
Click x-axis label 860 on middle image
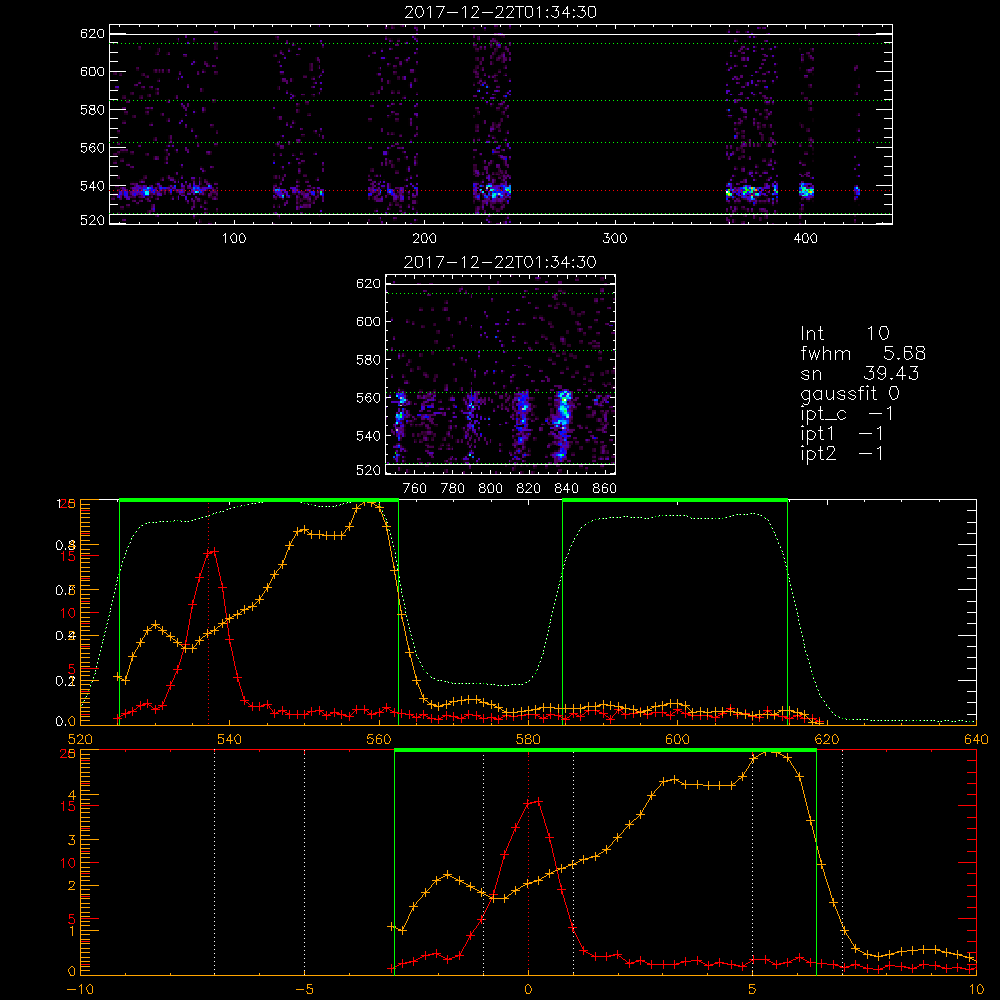click(x=605, y=489)
